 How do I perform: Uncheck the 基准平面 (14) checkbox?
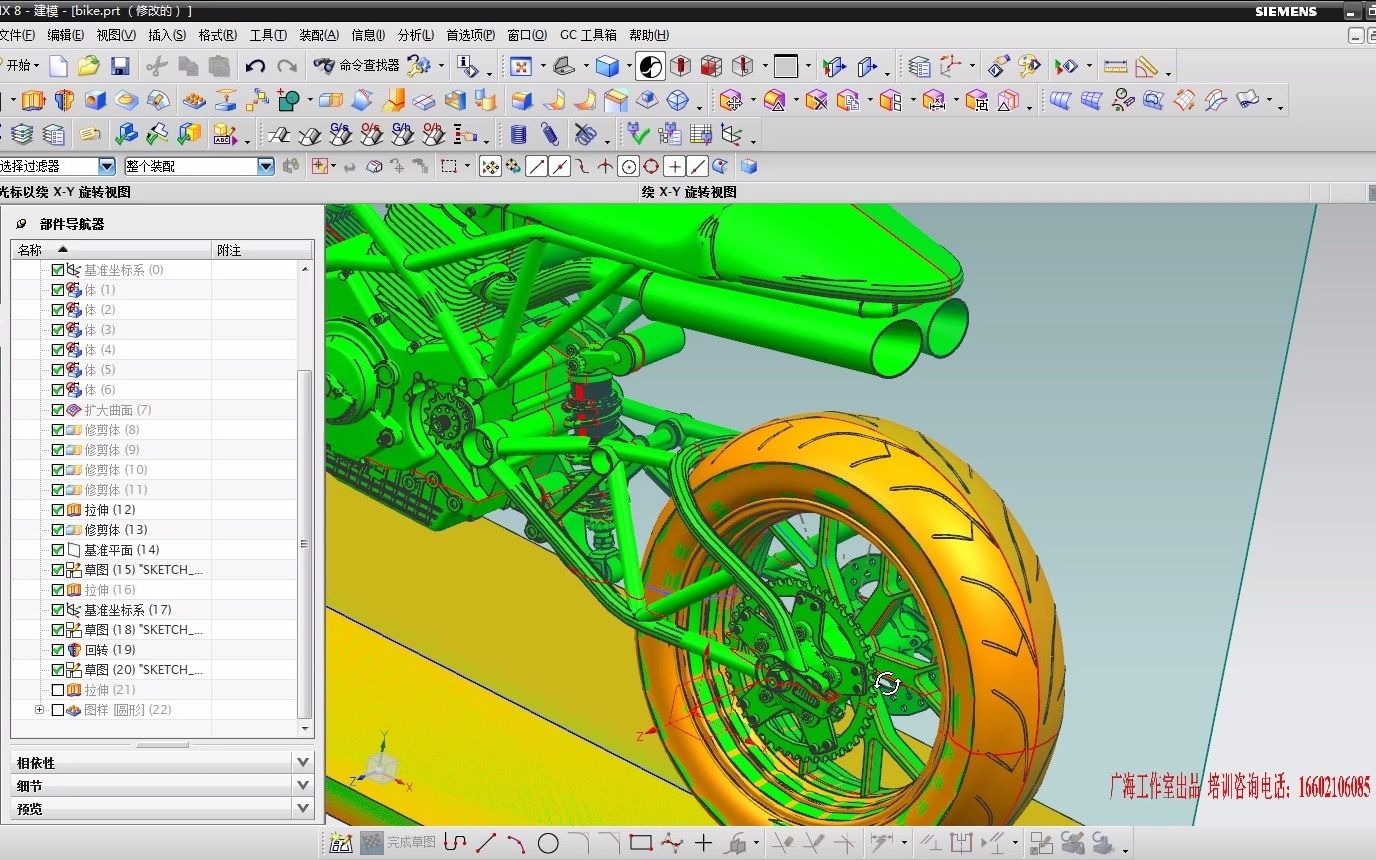coord(58,550)
